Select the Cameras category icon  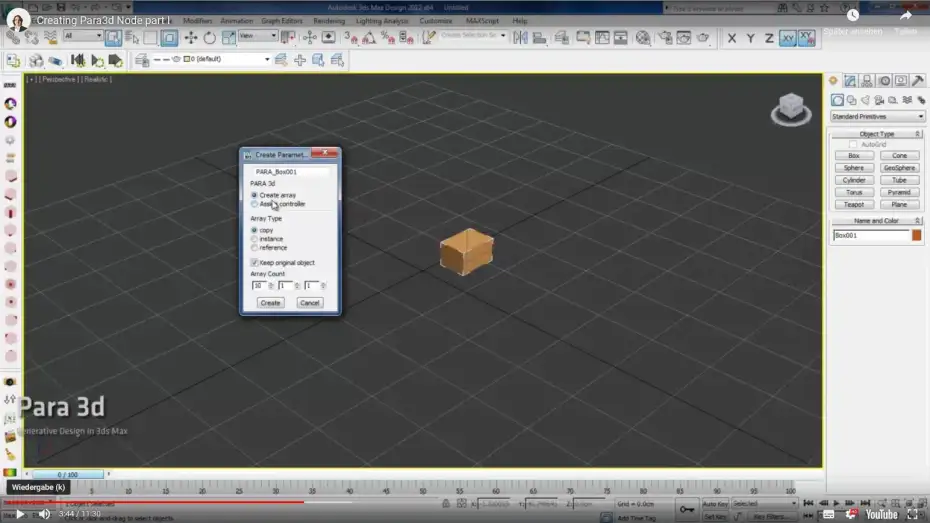coord(879,100)
